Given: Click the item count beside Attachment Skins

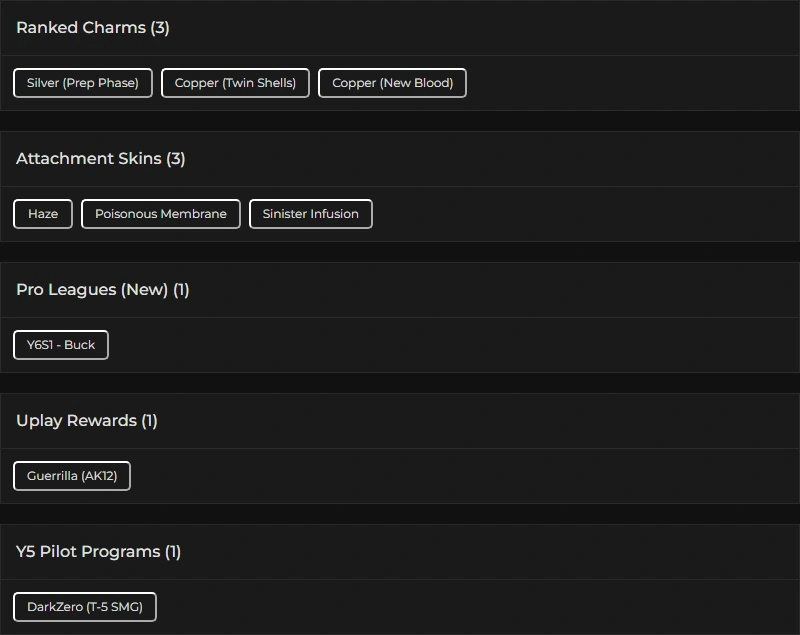Looking at the screenshot, I should click(176, 159).
